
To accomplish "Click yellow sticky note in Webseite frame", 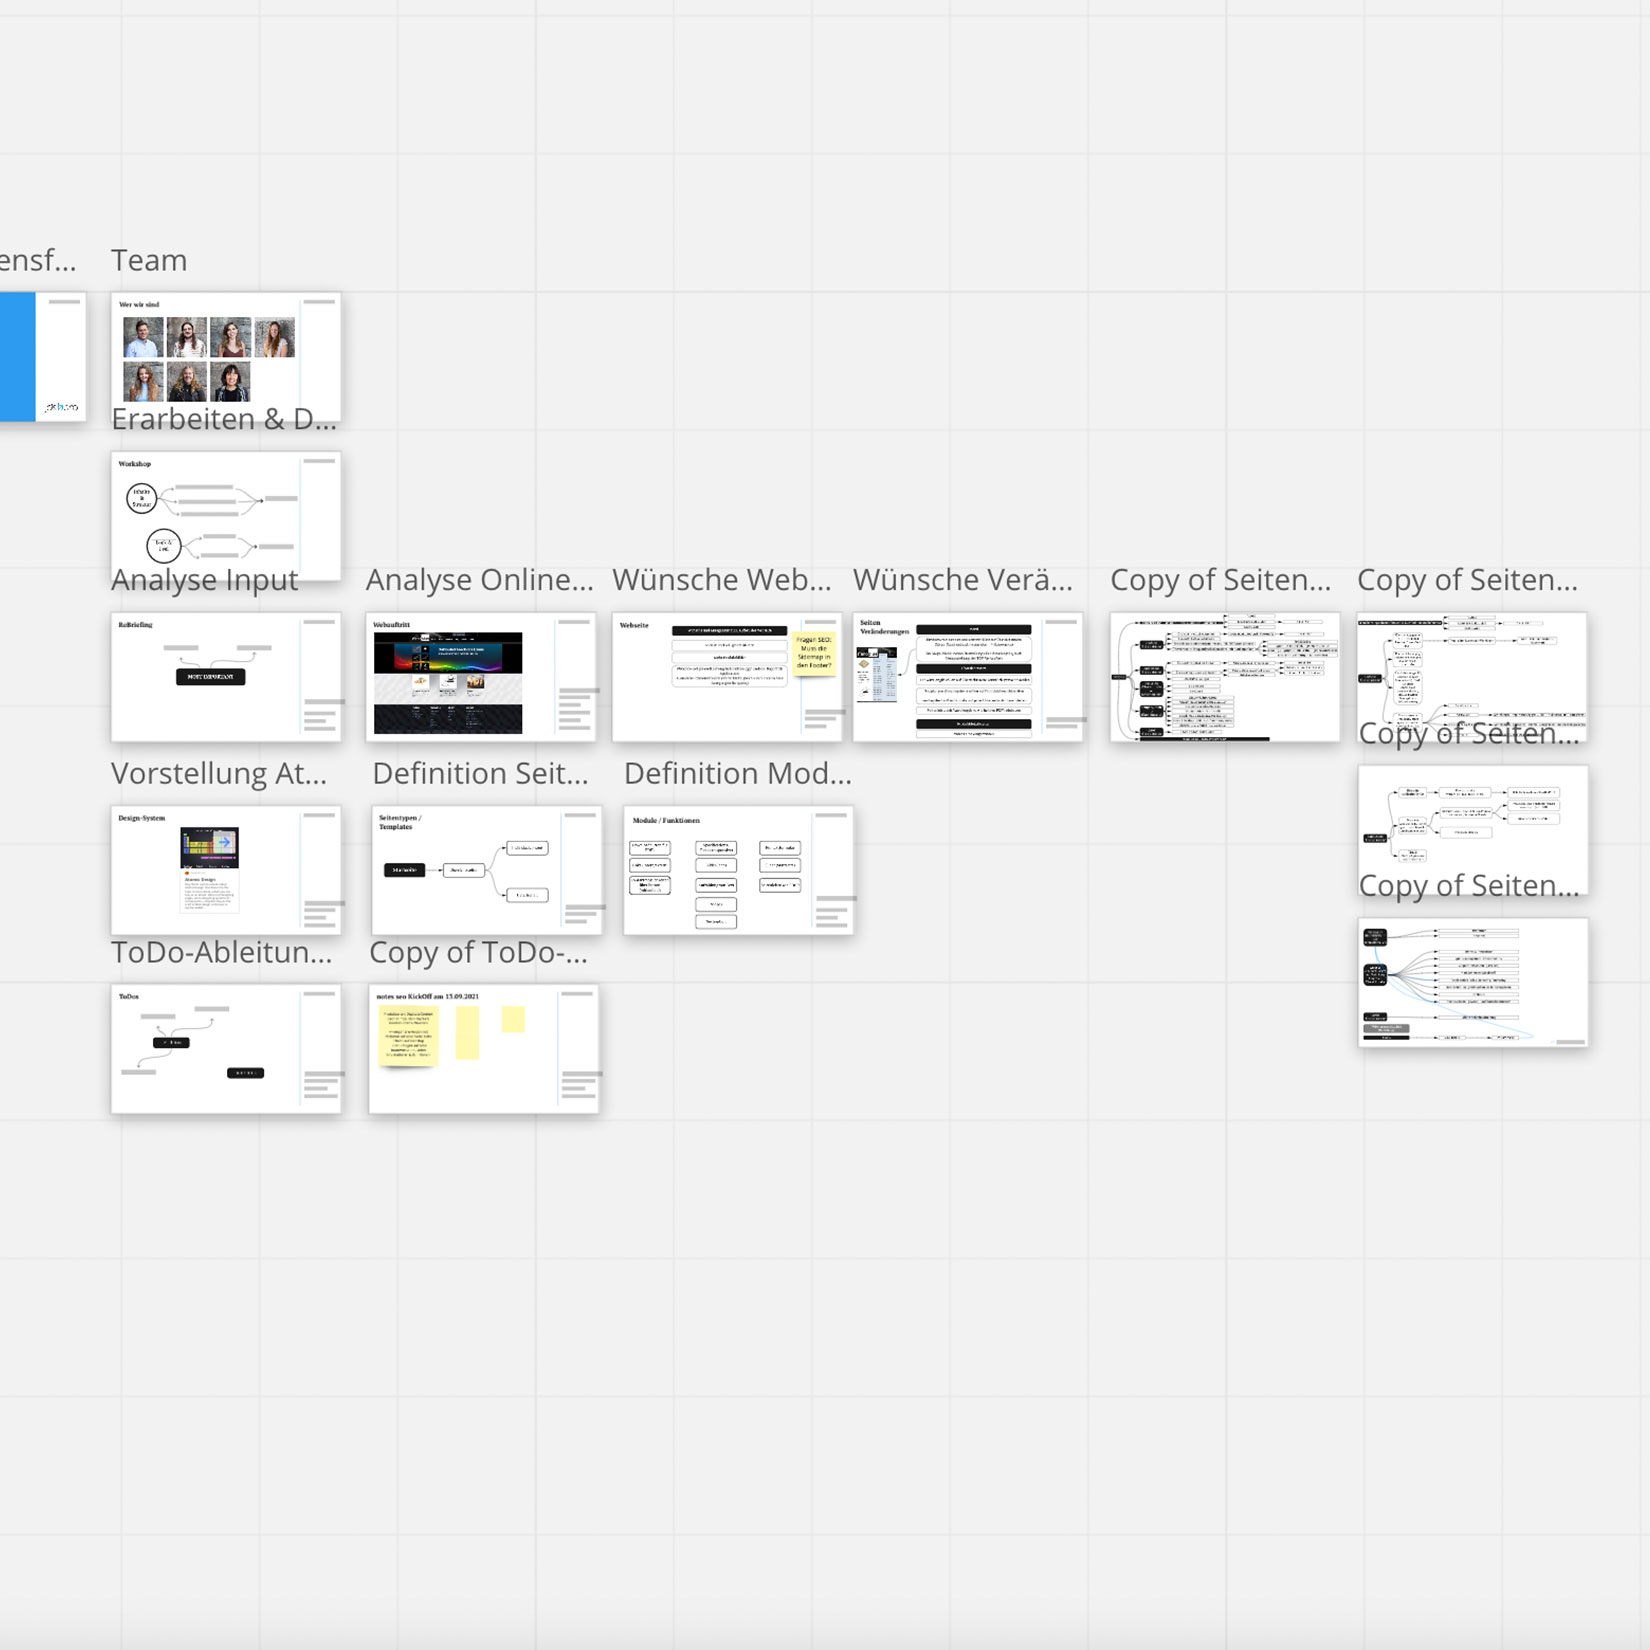I will coord(814,653).
